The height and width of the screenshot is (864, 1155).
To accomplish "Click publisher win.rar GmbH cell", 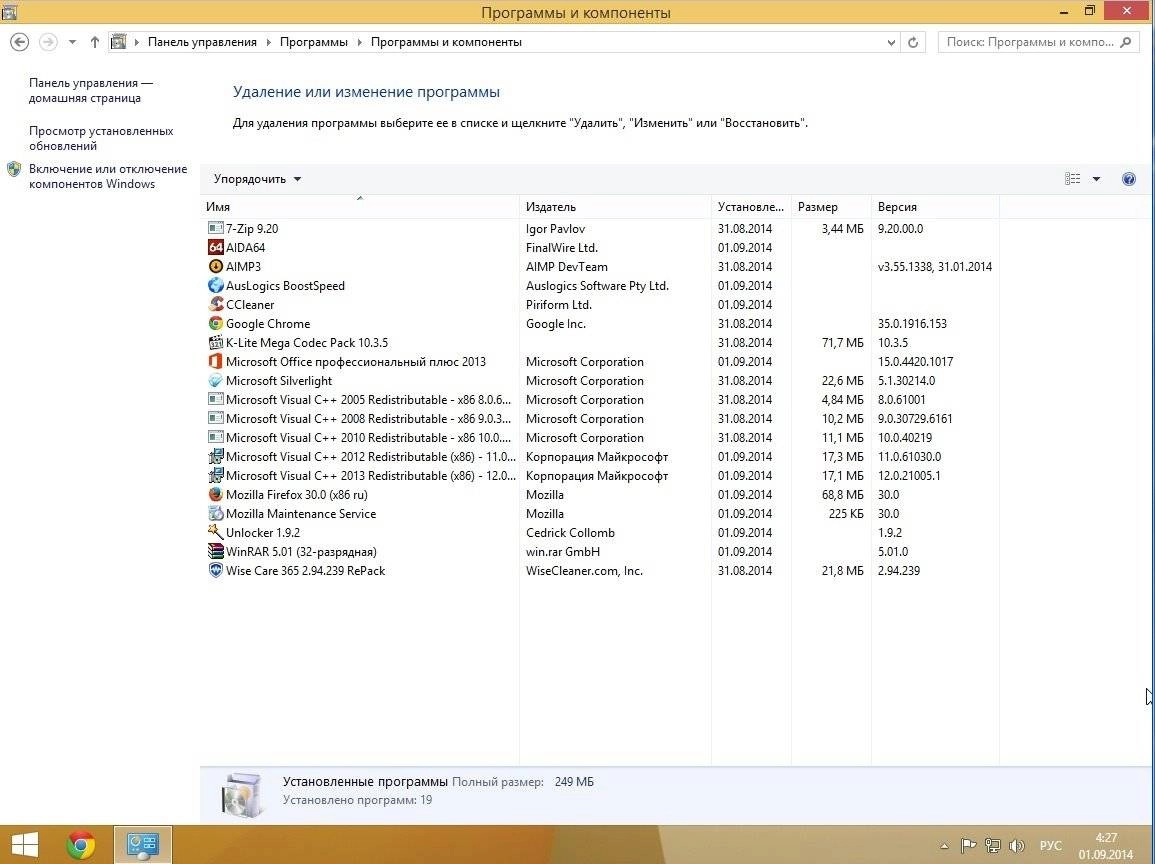I will 563,552.
